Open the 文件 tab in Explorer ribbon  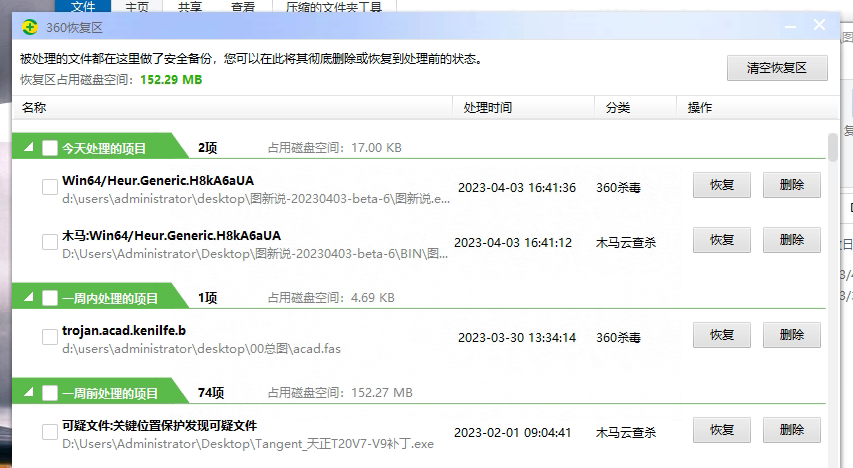pos(83,6)
